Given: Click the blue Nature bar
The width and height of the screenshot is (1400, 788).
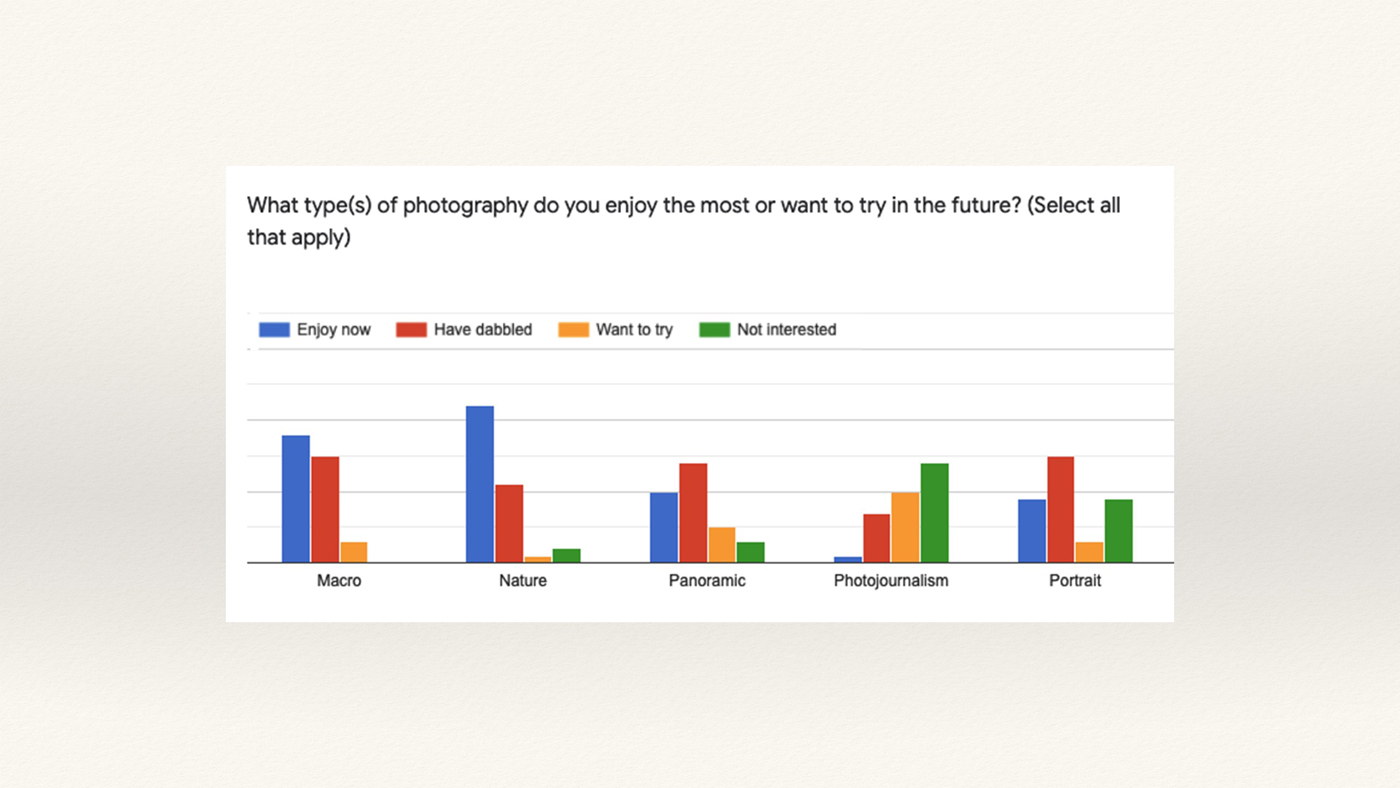Looking at the screenshot, I should (x=480, y=484).
